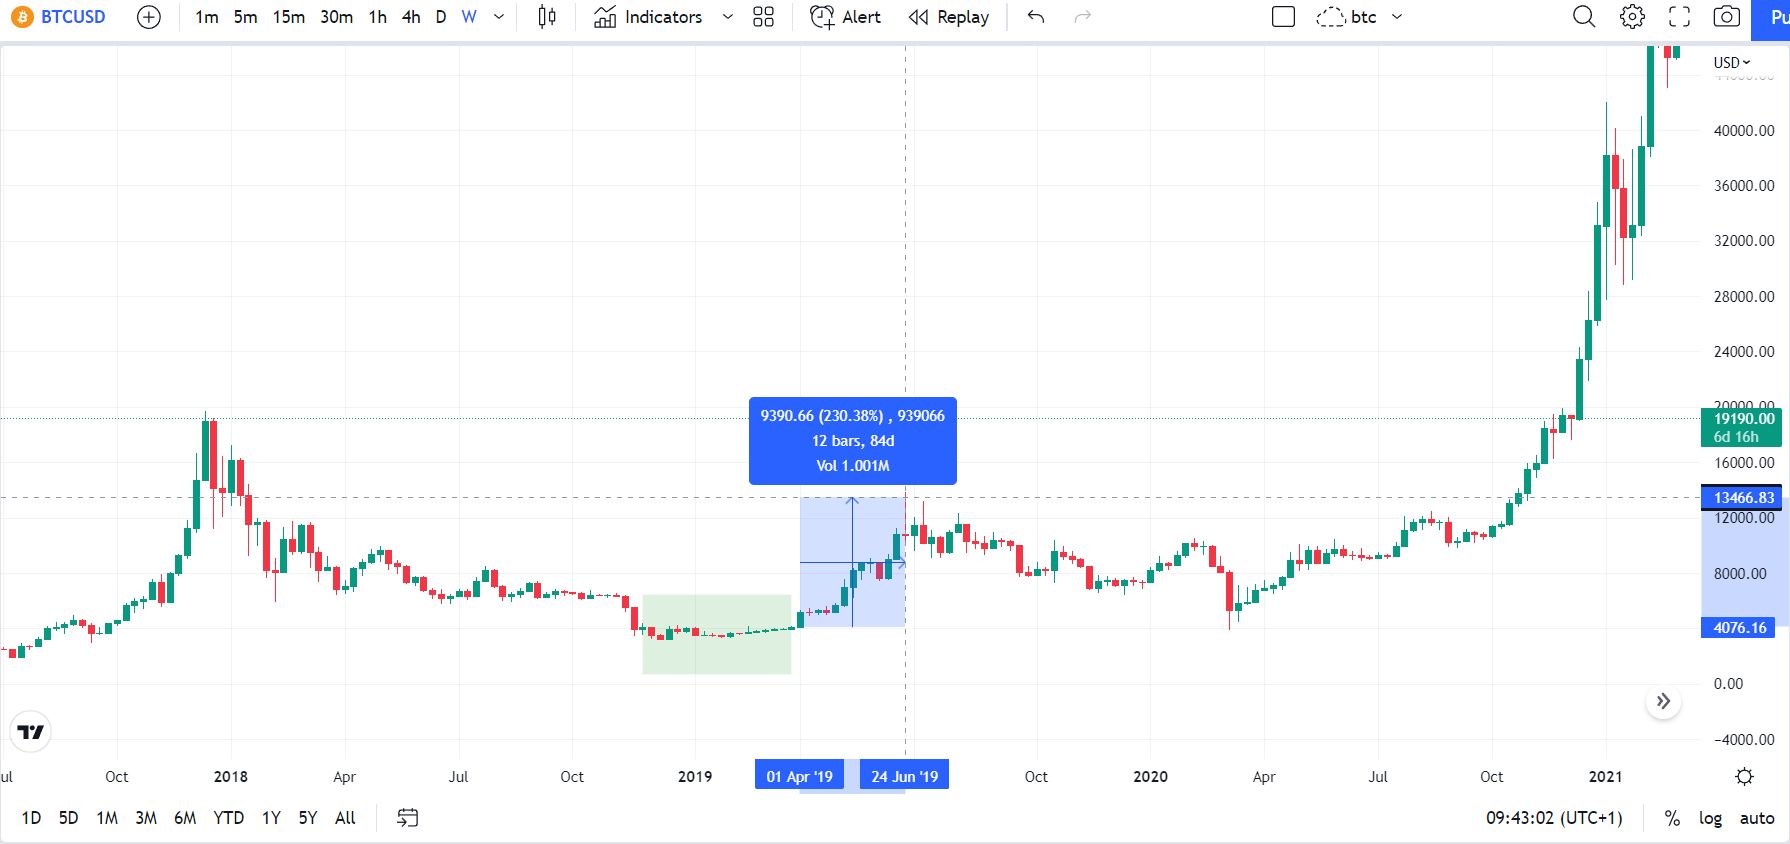Set the date range to 5Y

pyautogui.click(x=308, y=818)
